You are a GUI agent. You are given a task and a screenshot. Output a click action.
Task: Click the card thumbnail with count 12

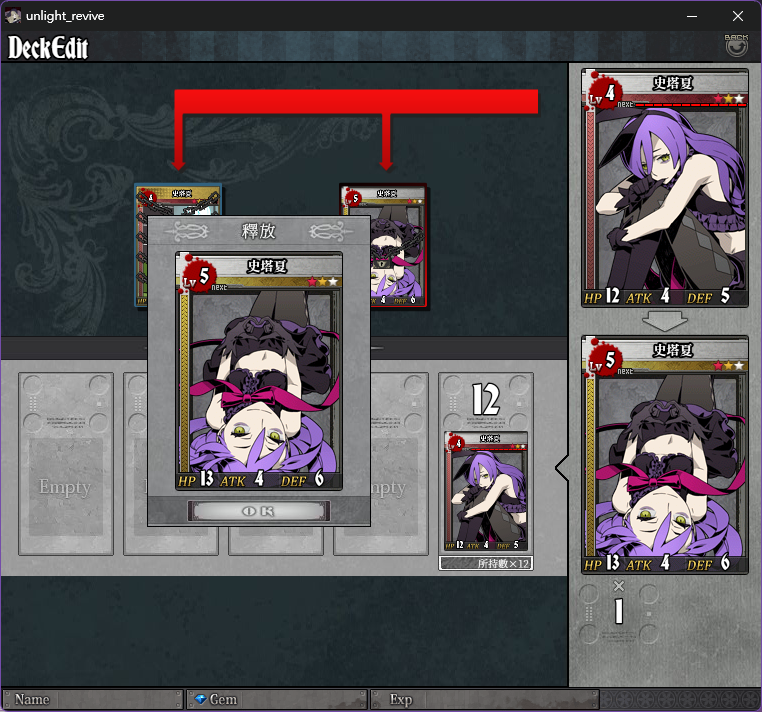pos(486,491)
